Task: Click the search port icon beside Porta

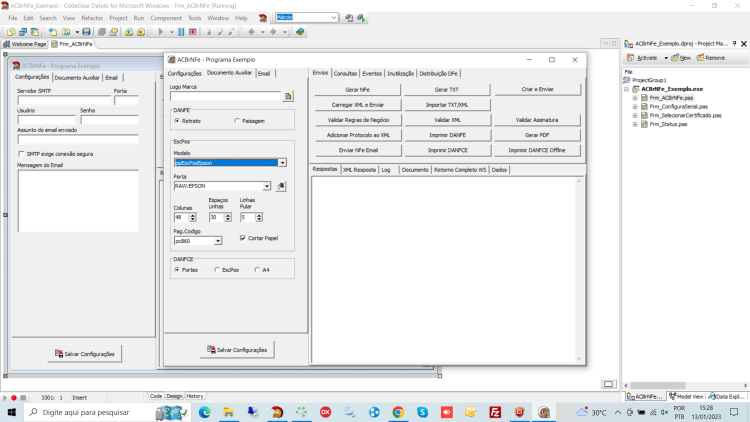Action: coord(281,186)
